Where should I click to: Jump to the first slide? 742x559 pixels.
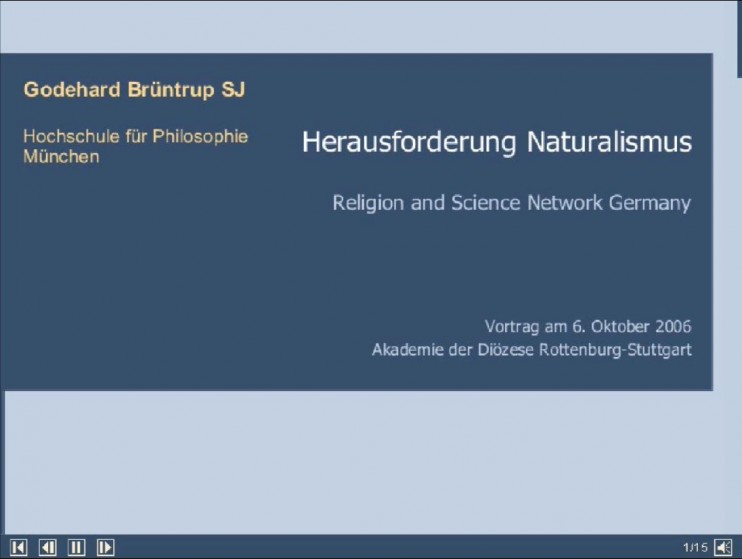[18, 548]
